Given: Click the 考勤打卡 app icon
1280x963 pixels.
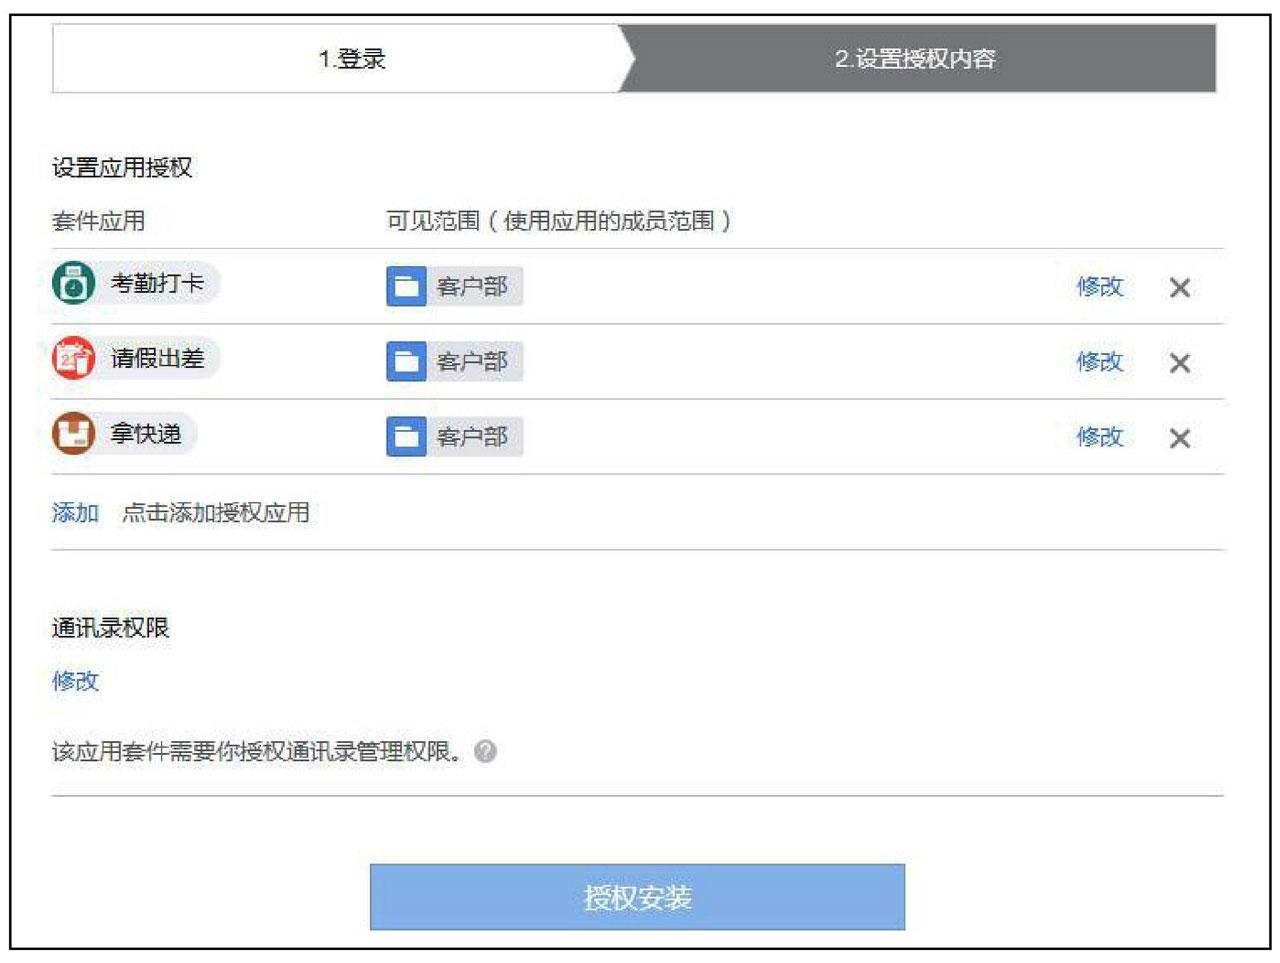Looking at the screenshot, I should tap(73, 283).
